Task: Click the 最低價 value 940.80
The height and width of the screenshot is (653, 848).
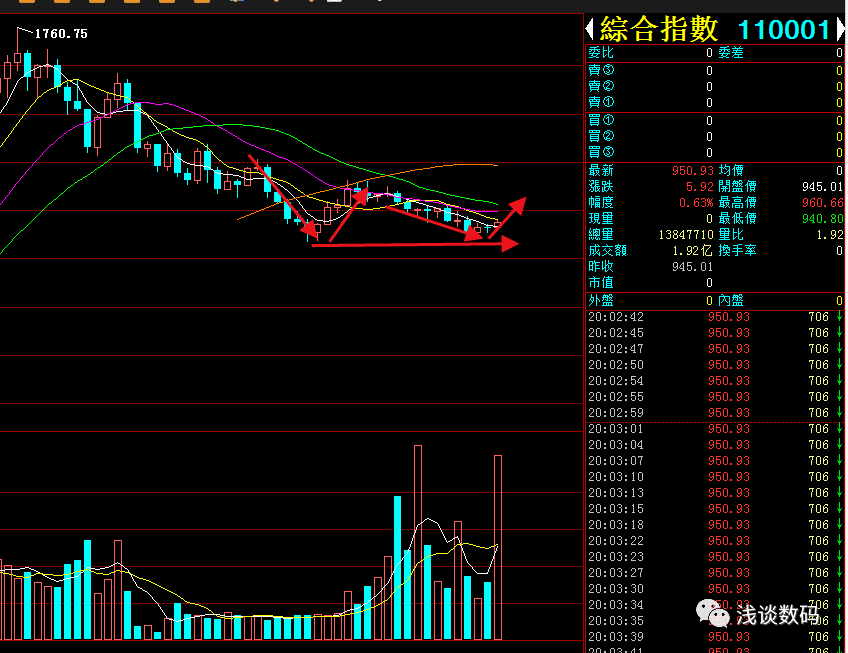Action: tap(823, 219)
